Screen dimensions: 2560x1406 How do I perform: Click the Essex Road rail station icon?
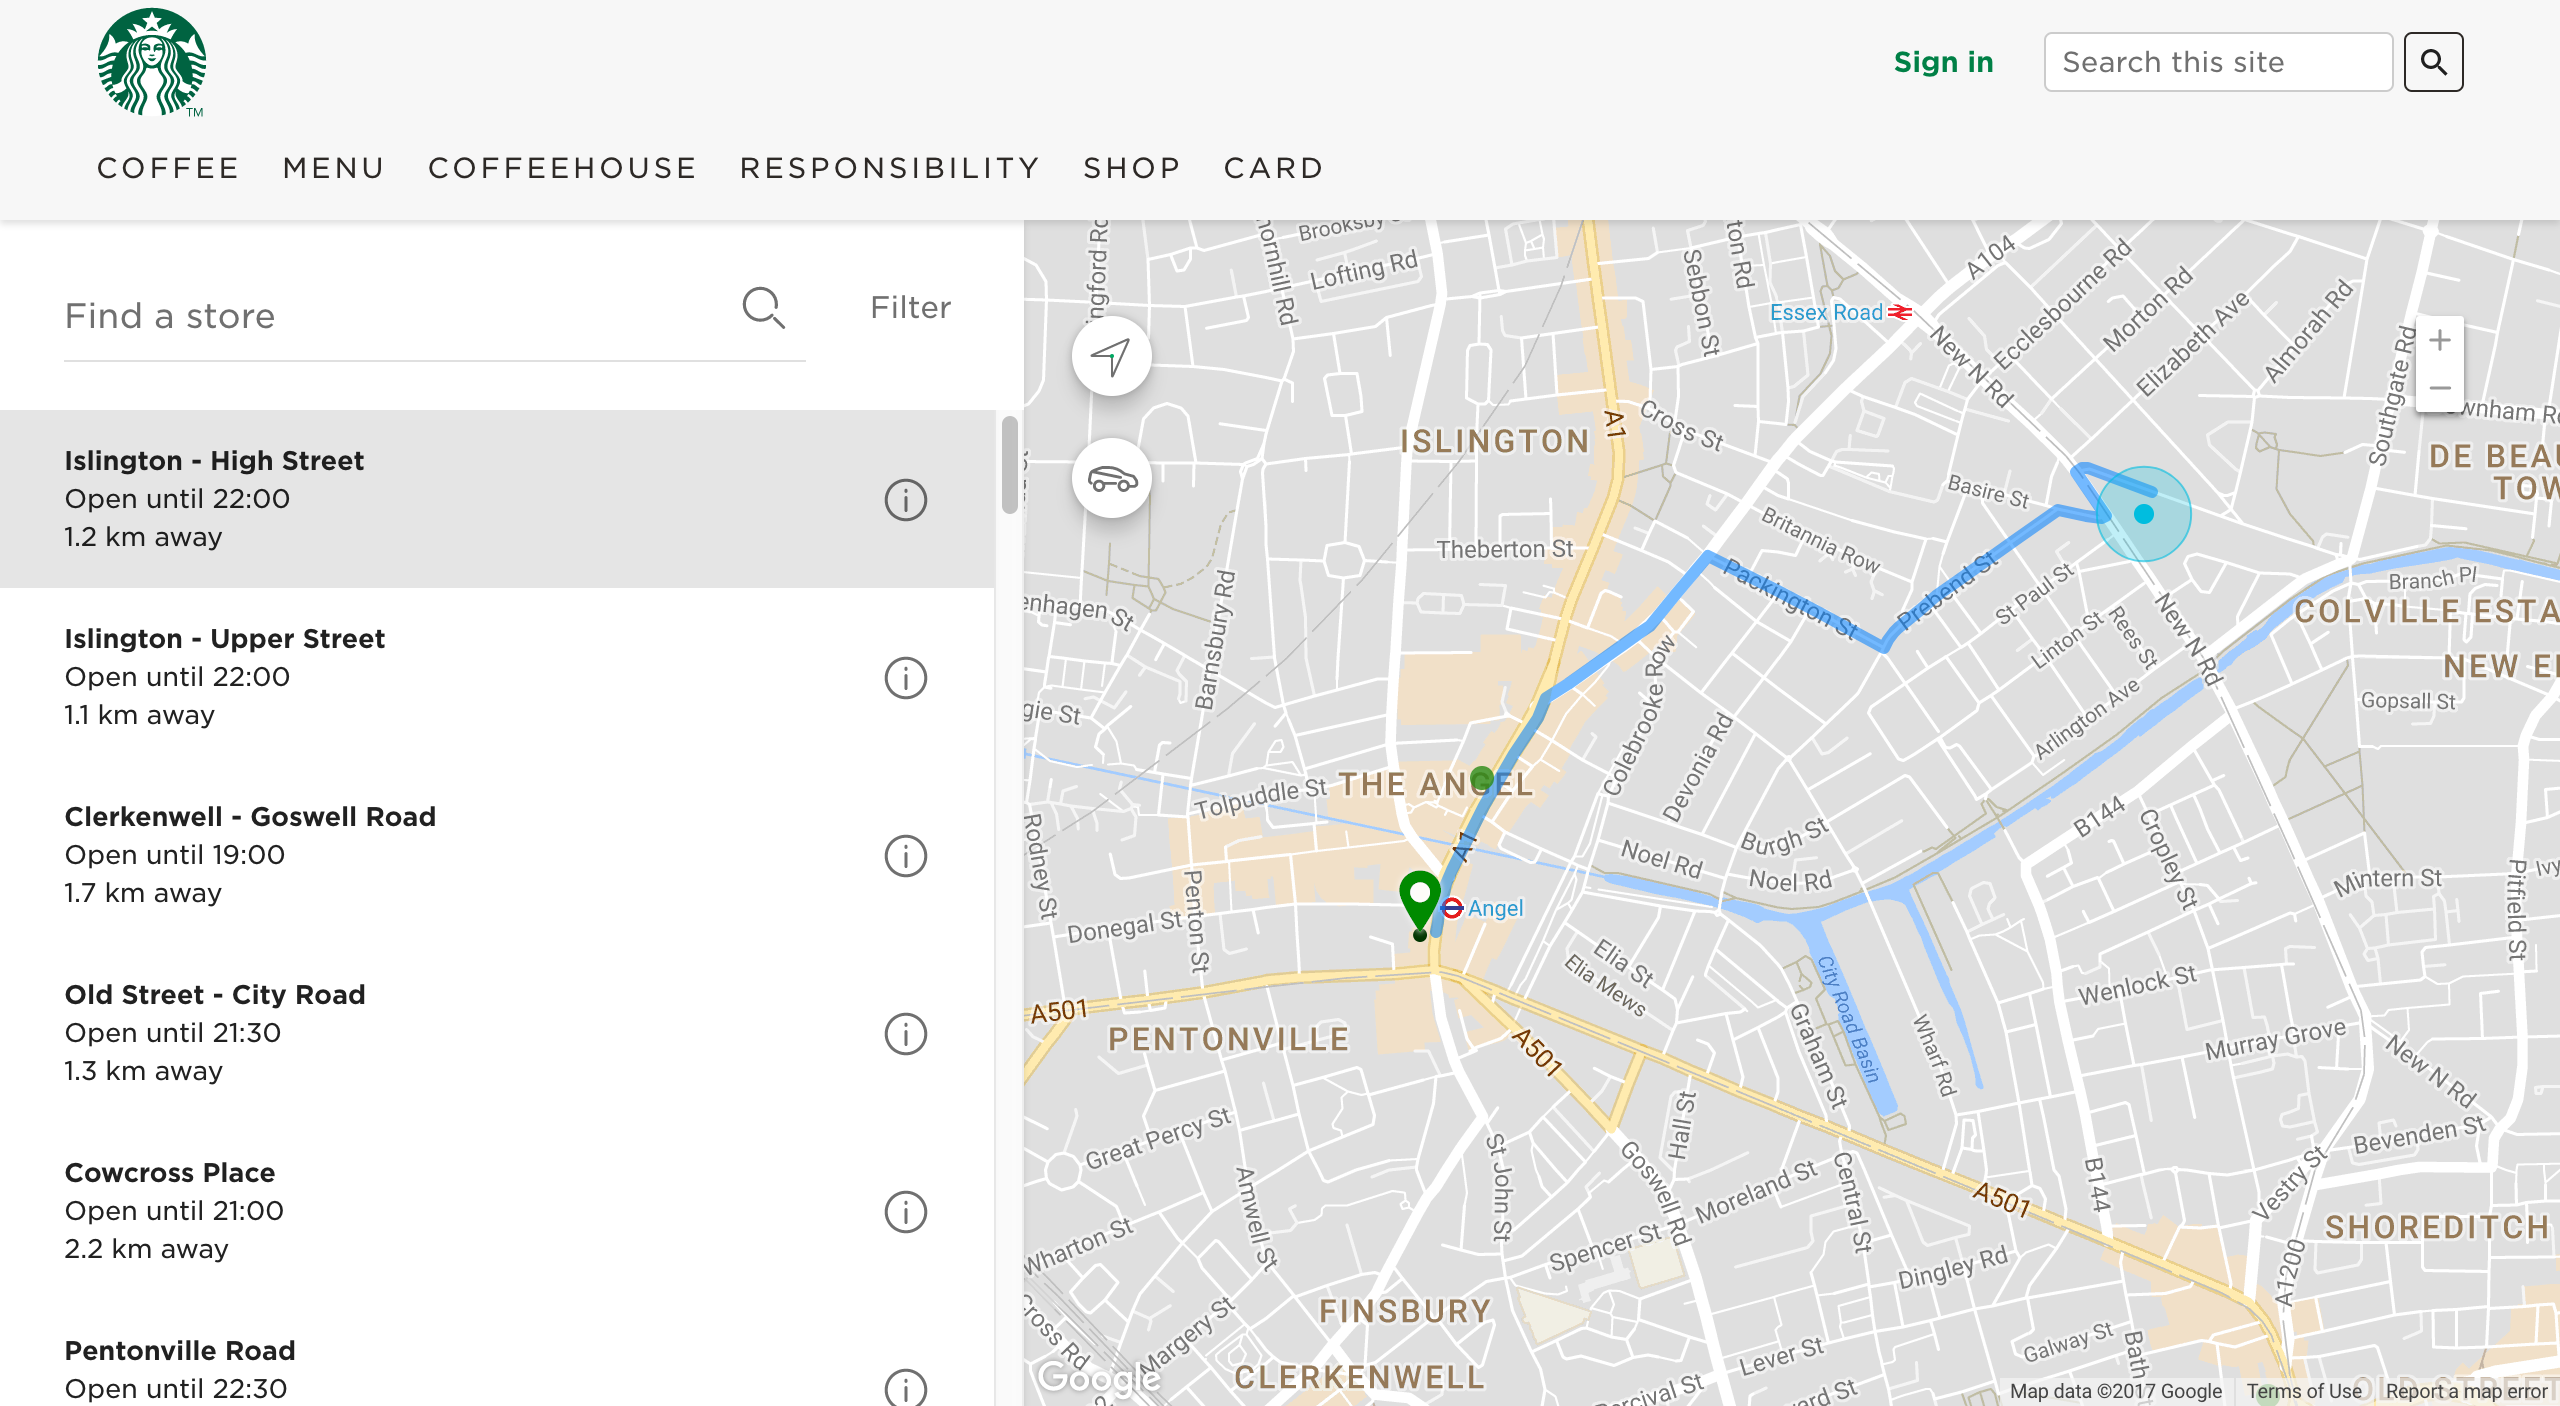point(1900,312)
